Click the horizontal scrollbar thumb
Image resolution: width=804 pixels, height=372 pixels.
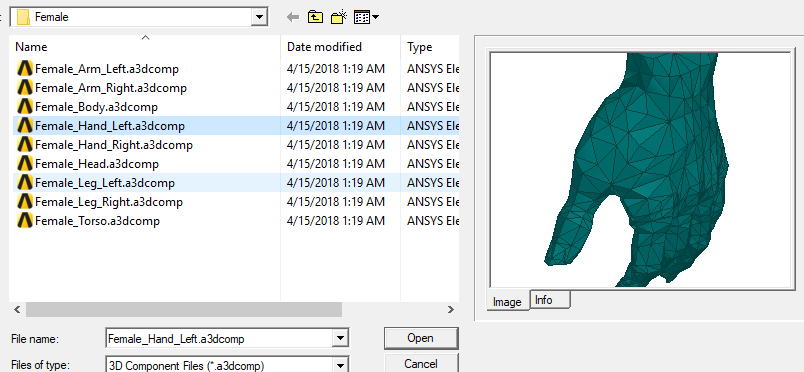point(184,309)
